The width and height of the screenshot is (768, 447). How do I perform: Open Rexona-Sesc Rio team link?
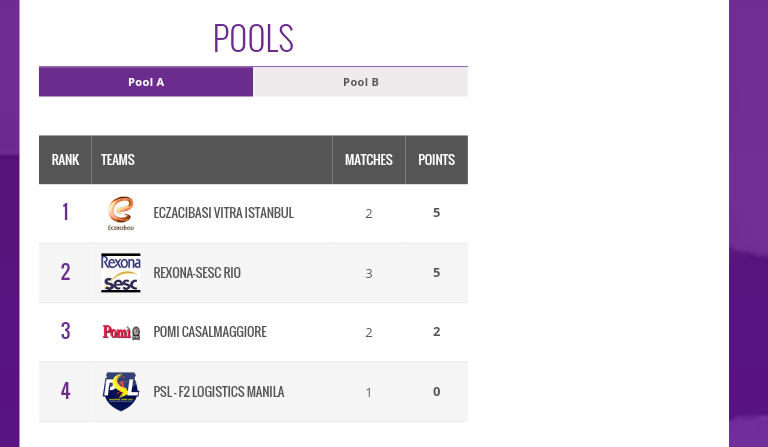pyautogui.click(x=197, y=273)
